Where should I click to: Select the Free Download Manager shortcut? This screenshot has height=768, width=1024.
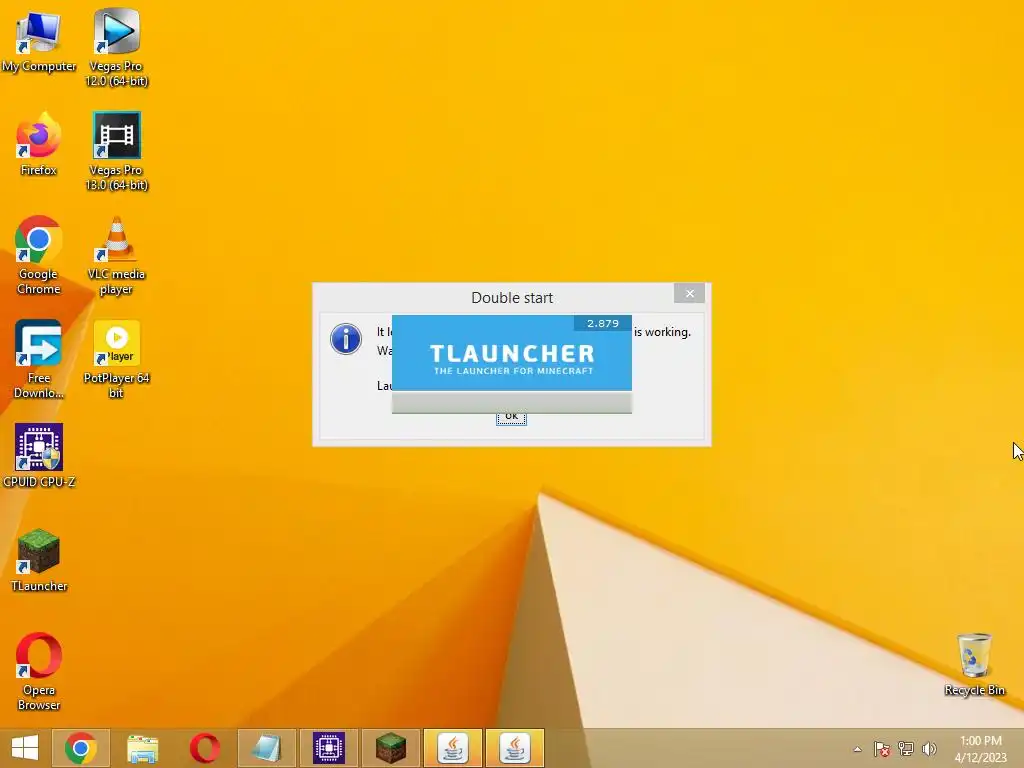tap(39, 359)
